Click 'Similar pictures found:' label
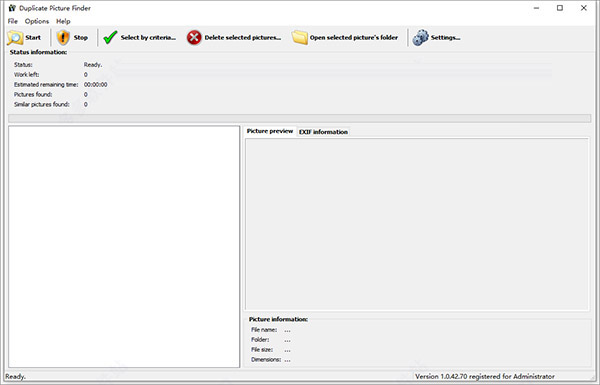Image resolution: width=600 pixels, height=385 pixels. tap(42, 104)
